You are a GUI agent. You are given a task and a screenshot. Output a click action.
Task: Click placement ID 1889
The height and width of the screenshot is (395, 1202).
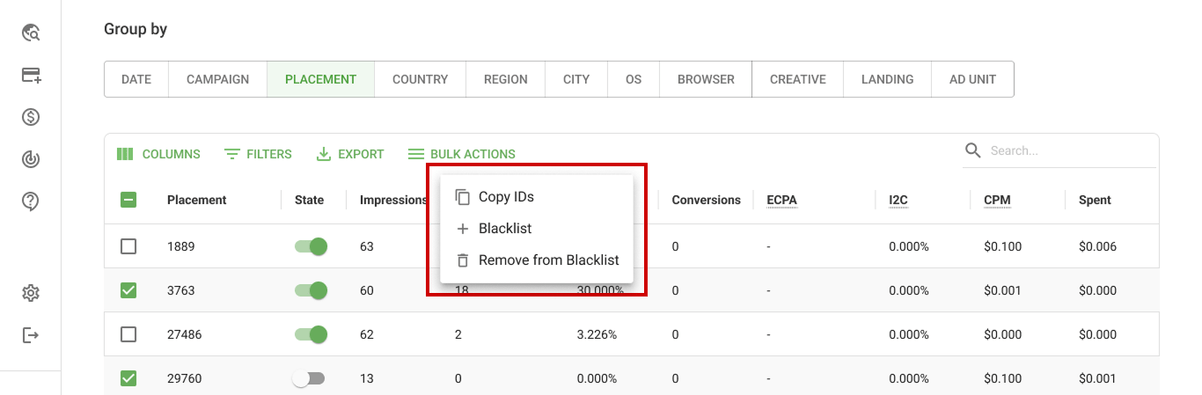180,246
